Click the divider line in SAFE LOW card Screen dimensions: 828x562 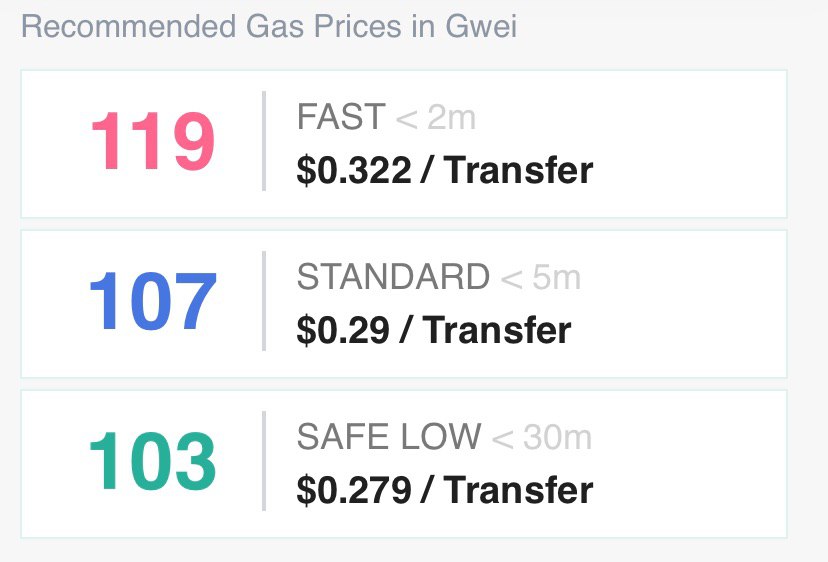point(264,461)
